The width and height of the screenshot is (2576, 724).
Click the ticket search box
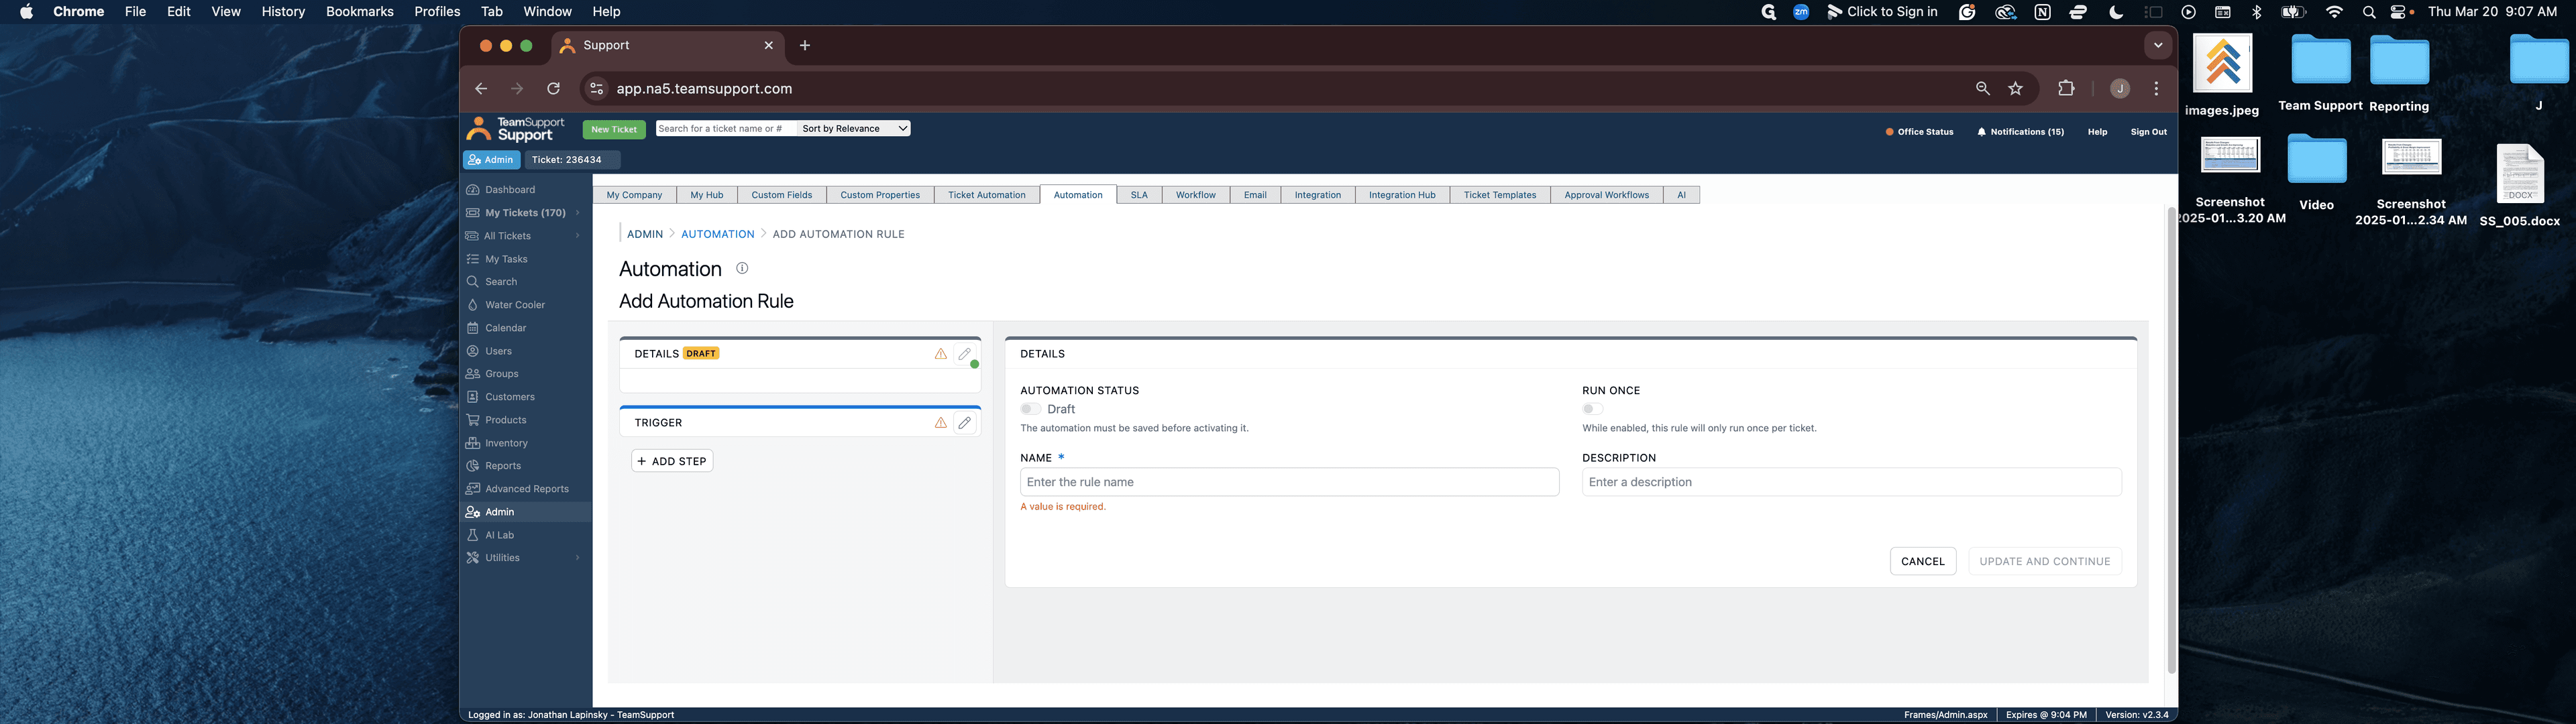[x=726, y=128]
